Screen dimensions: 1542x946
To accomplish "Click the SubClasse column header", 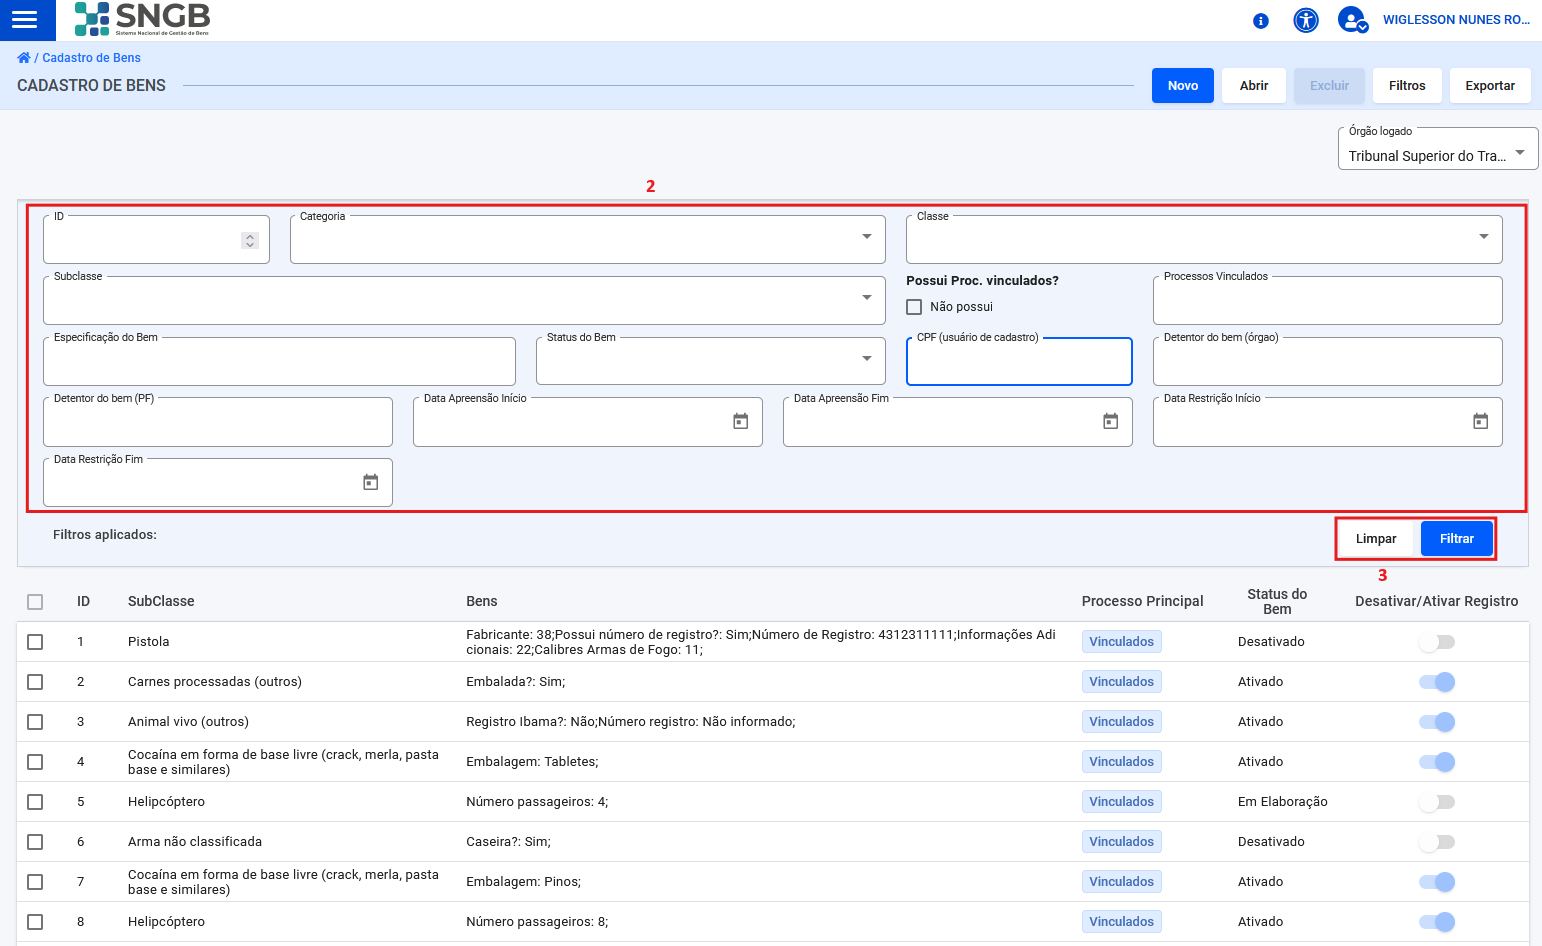I will pyautogui.click(x=161, y=601).
